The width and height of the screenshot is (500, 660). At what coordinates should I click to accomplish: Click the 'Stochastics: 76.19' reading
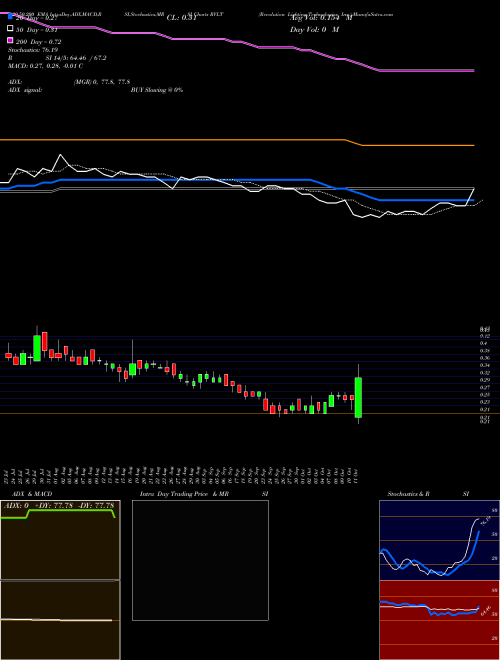click(x=32, y=50)
